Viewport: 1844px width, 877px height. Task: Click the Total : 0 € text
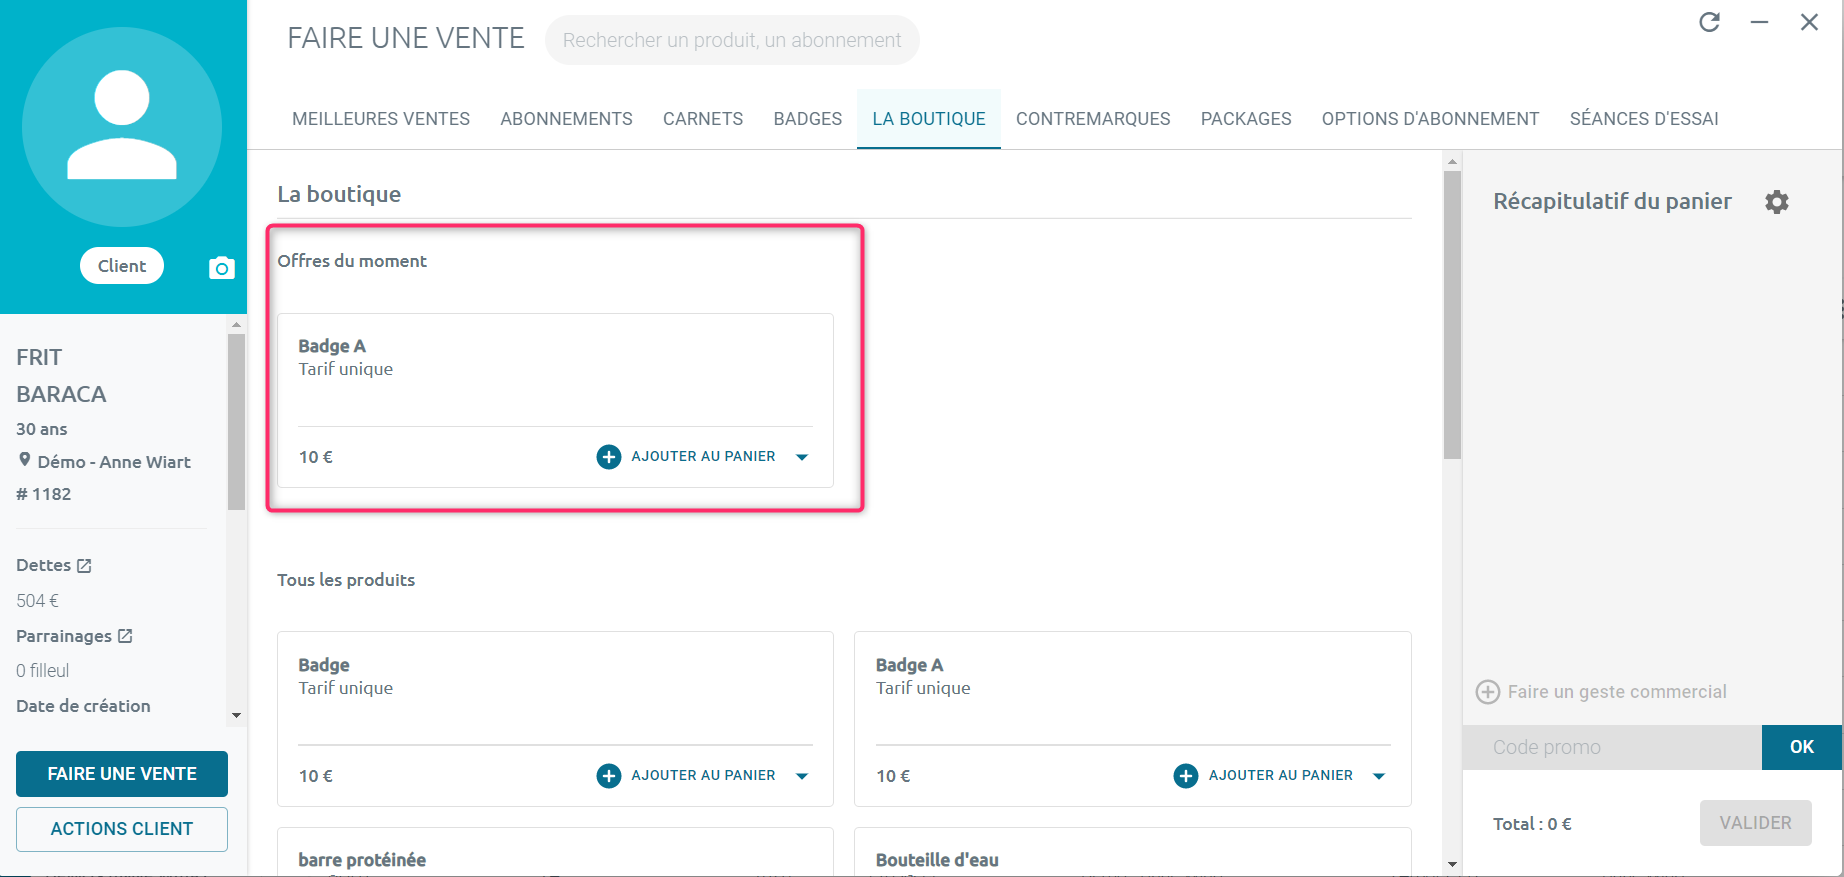click(1532, 824)
